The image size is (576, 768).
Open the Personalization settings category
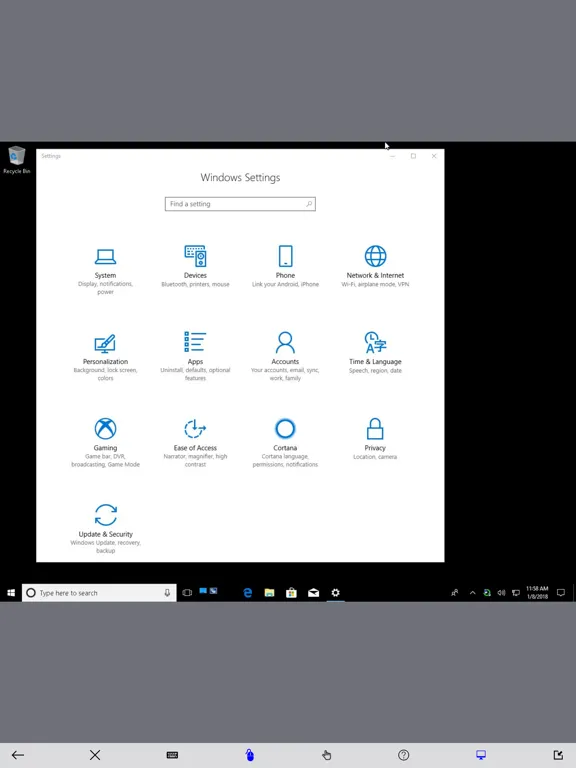105,357
